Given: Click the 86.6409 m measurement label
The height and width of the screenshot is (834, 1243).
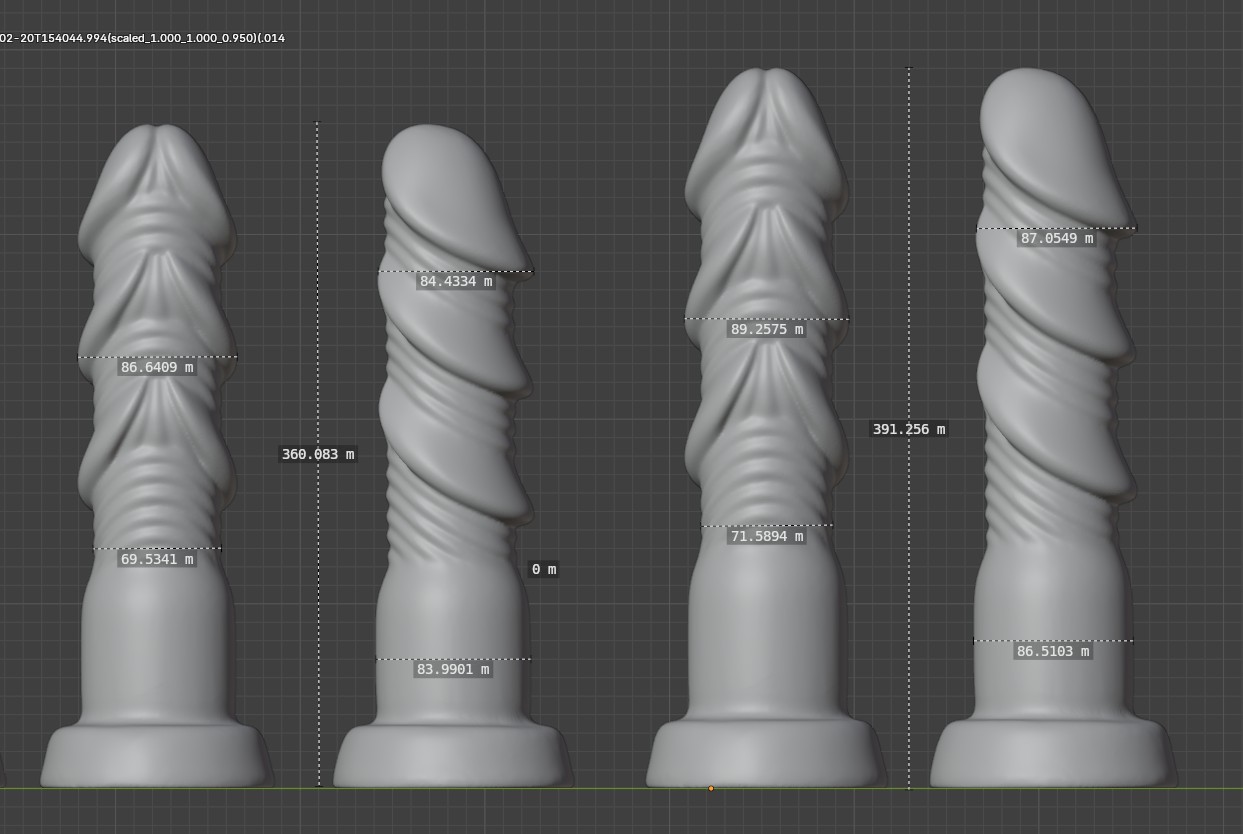Looking at the screenshot, I should coord(157,368).
